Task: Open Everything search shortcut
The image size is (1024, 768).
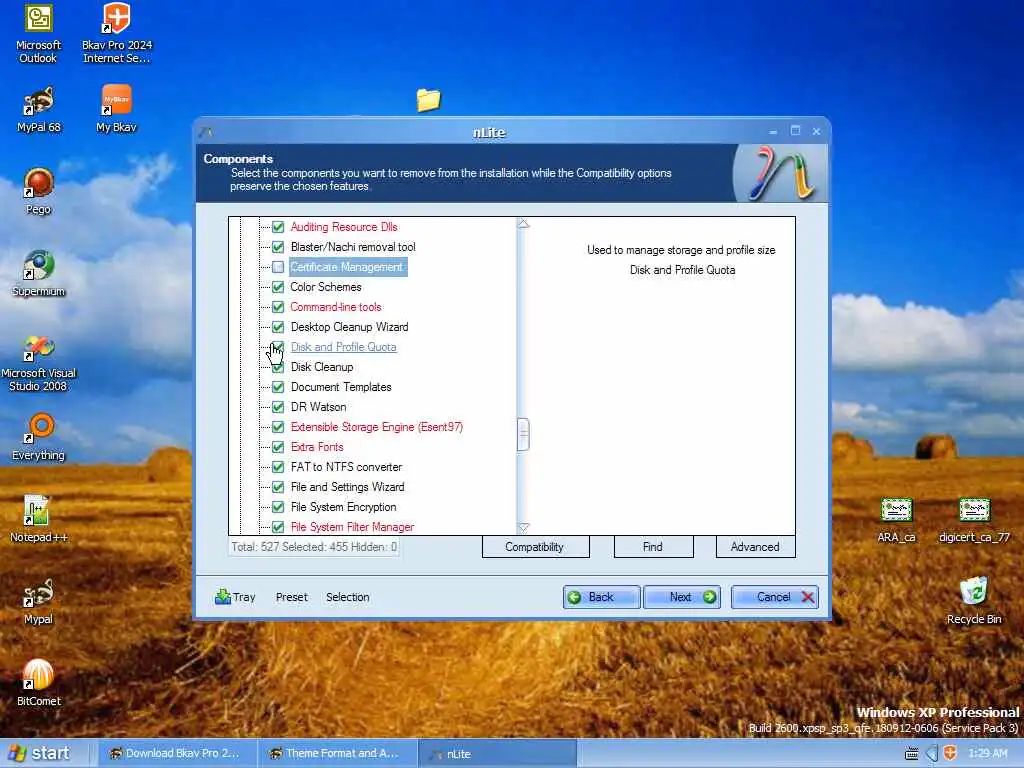Action: [x=39, y=438]
